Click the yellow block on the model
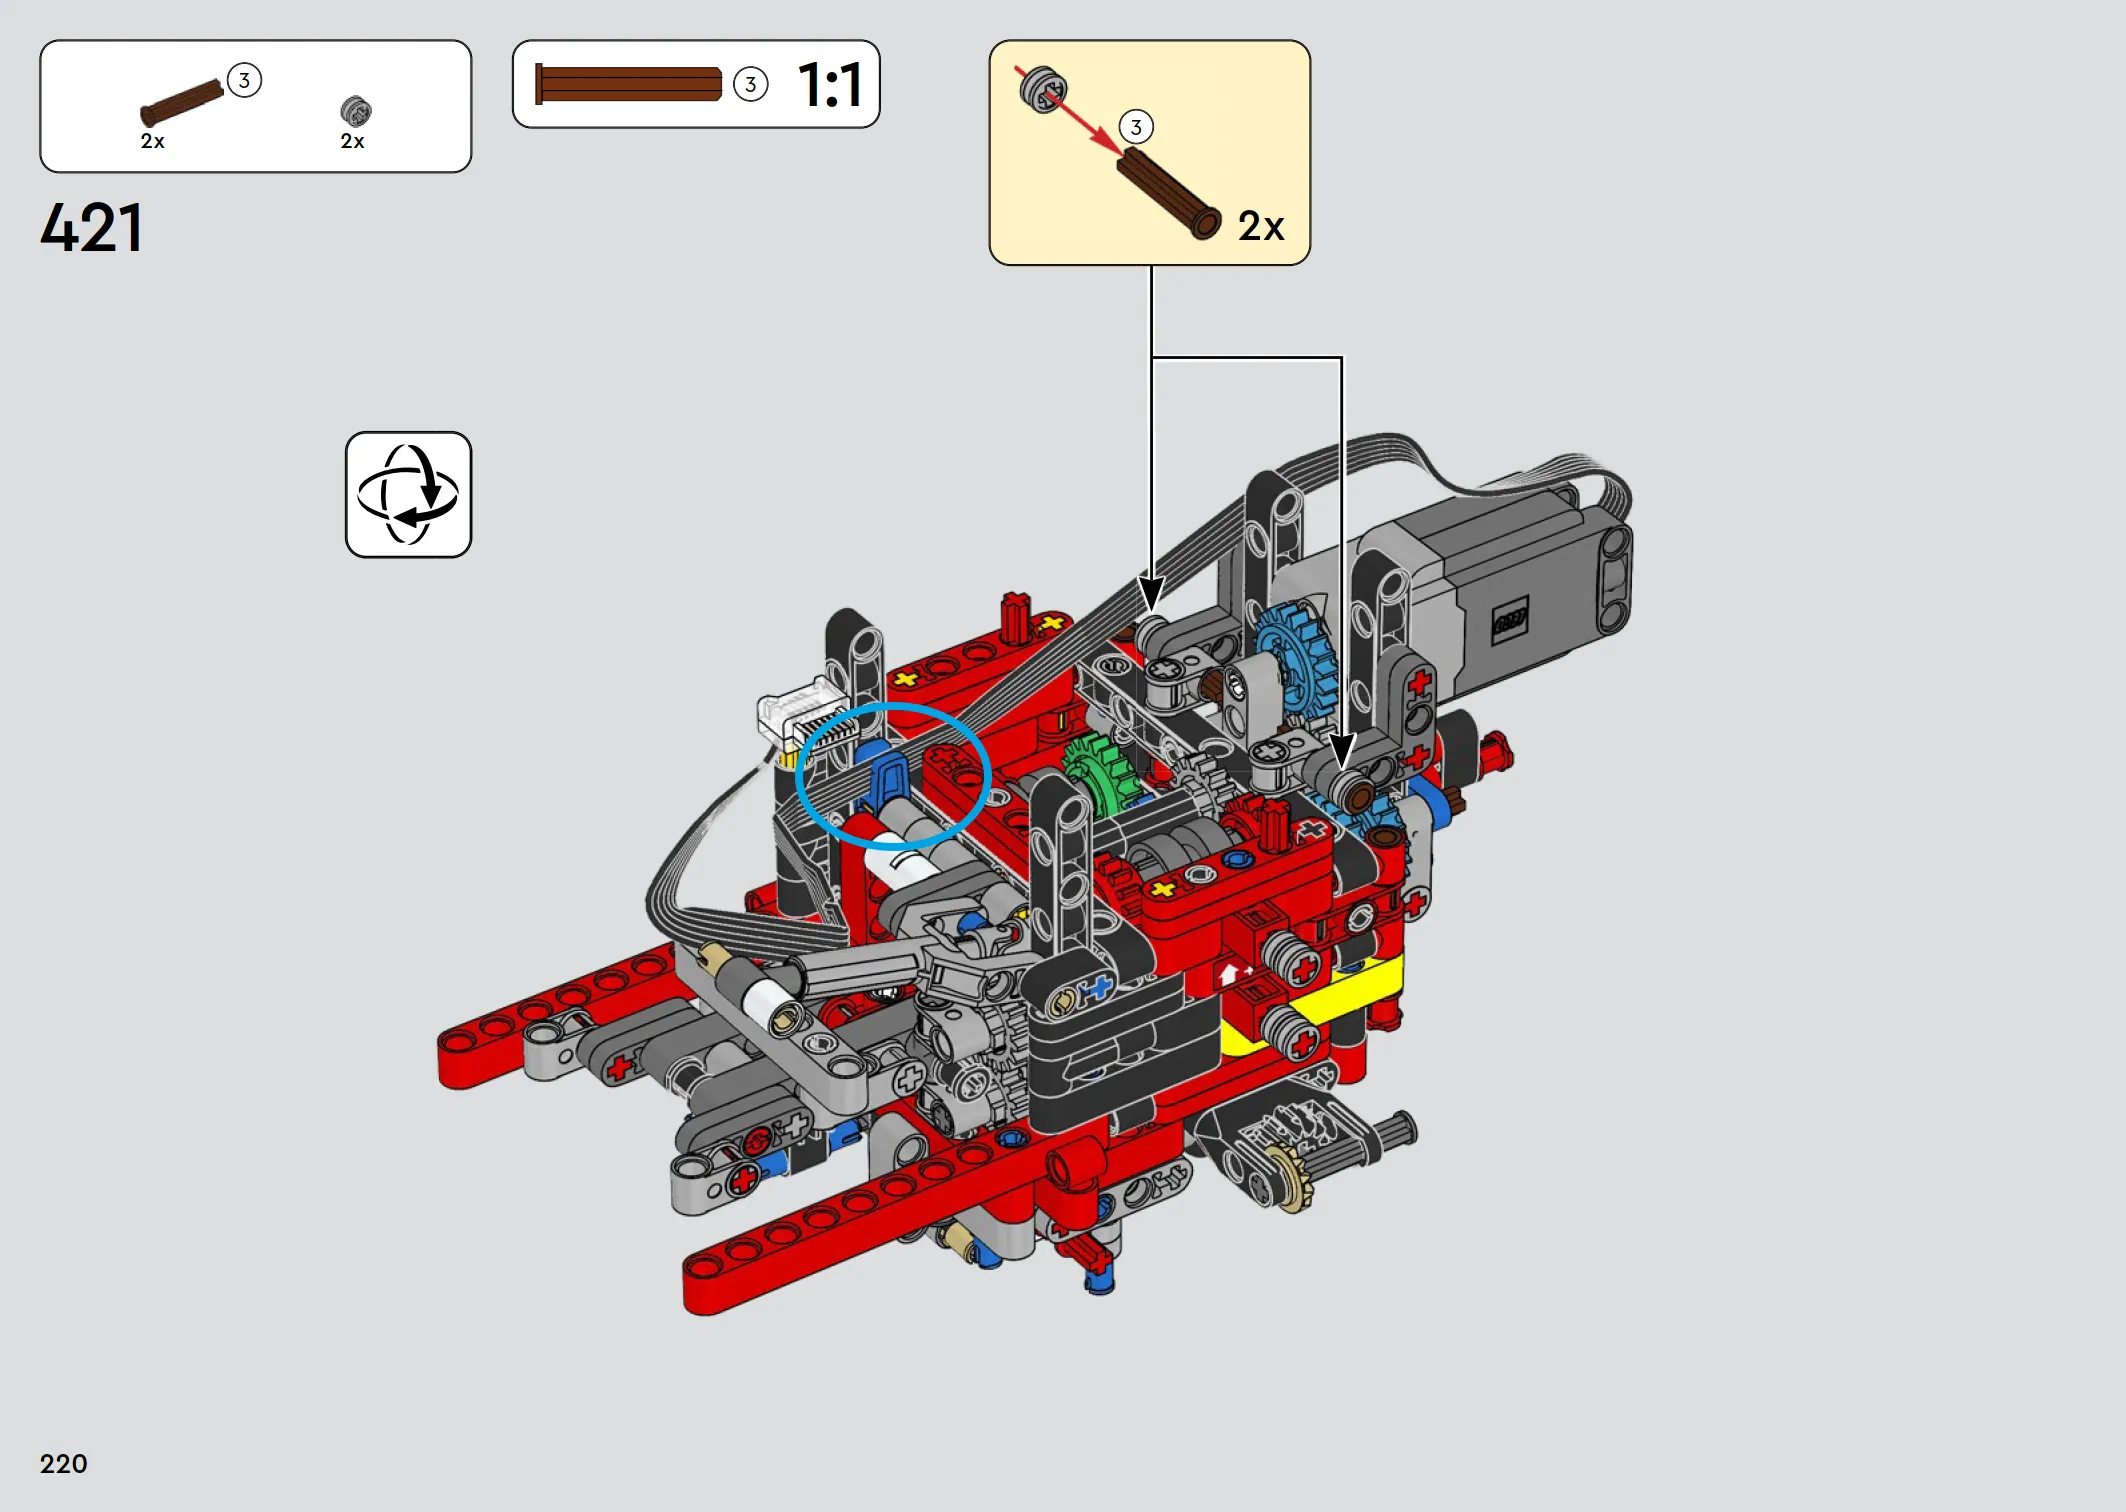The width and height of the screenshot is (2126, 1512). 1312,1007
